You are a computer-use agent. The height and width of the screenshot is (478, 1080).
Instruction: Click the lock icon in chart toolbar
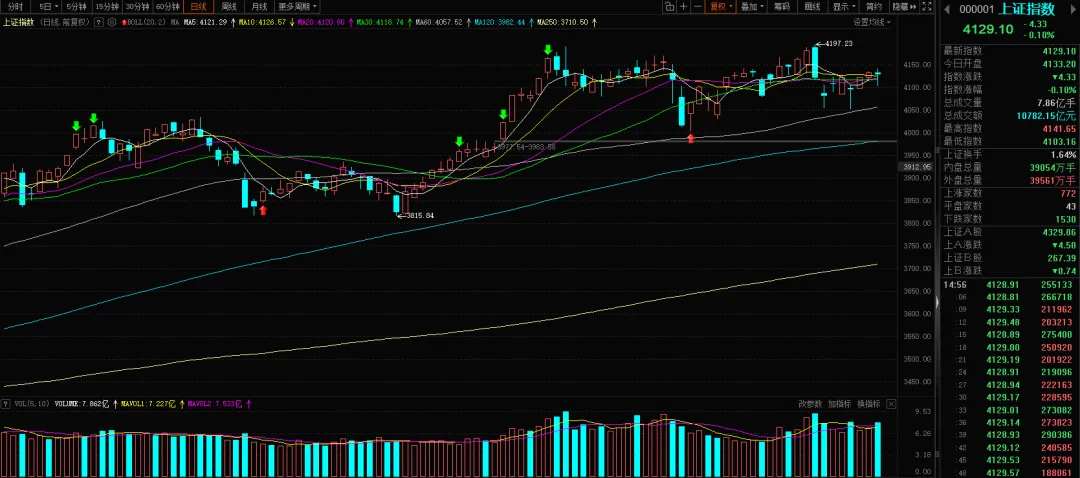[x=669, y=7]
